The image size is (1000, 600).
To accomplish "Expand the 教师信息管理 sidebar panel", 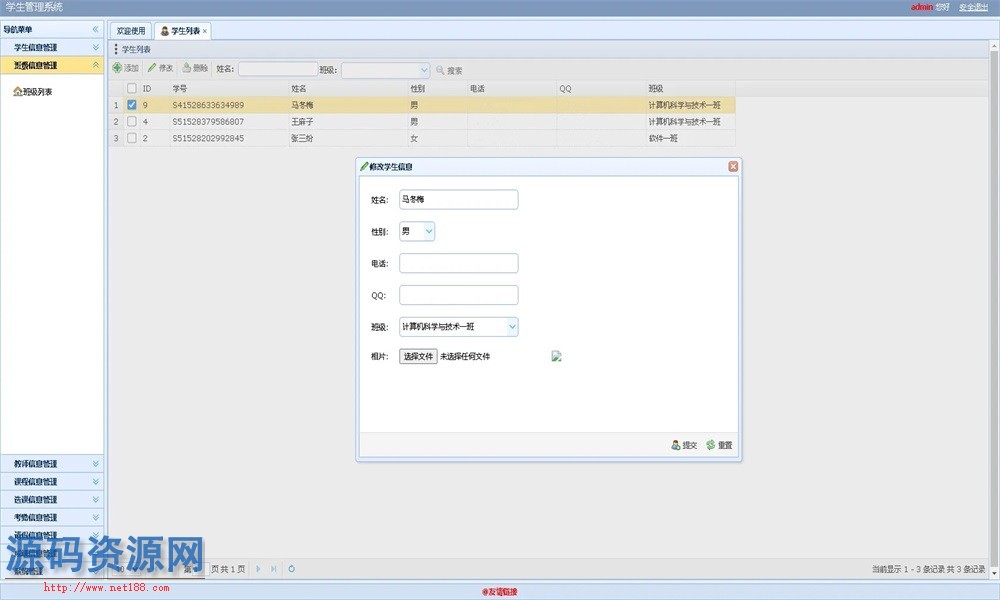I will point(51,464).
